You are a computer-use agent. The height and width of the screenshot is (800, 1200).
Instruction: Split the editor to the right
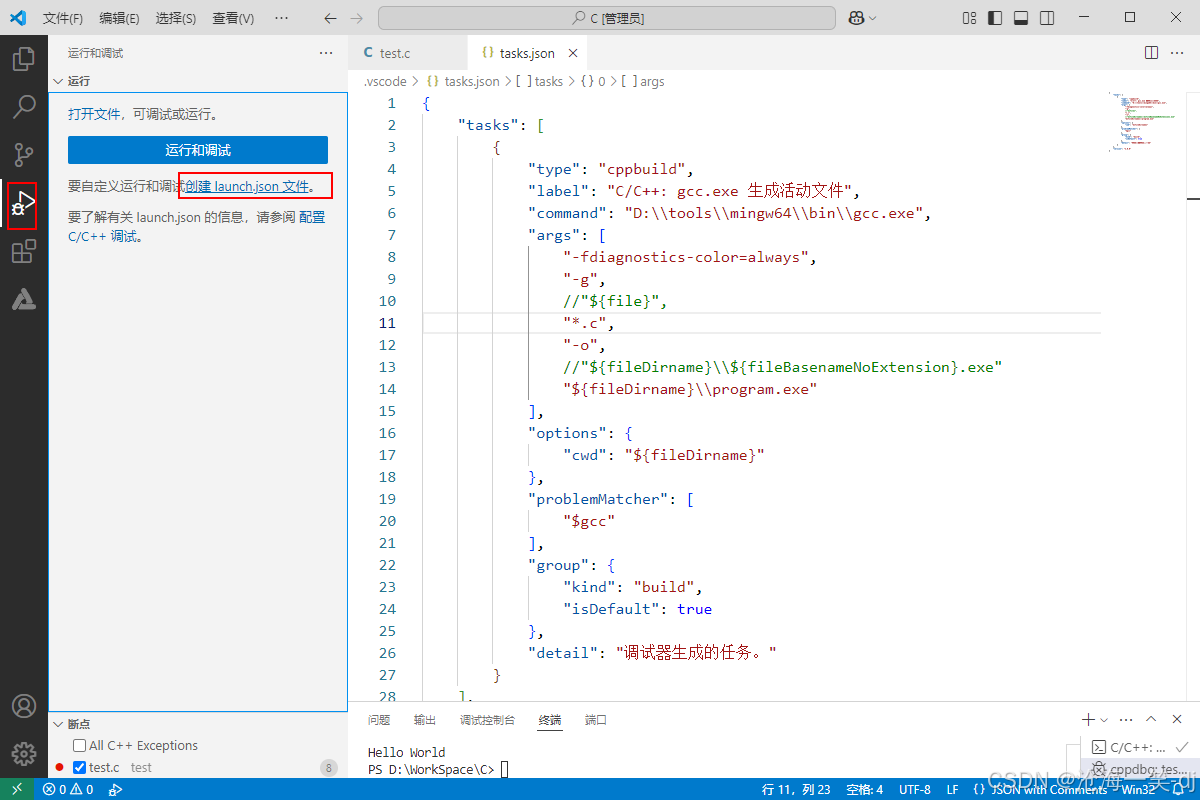tap(1151, 52)
